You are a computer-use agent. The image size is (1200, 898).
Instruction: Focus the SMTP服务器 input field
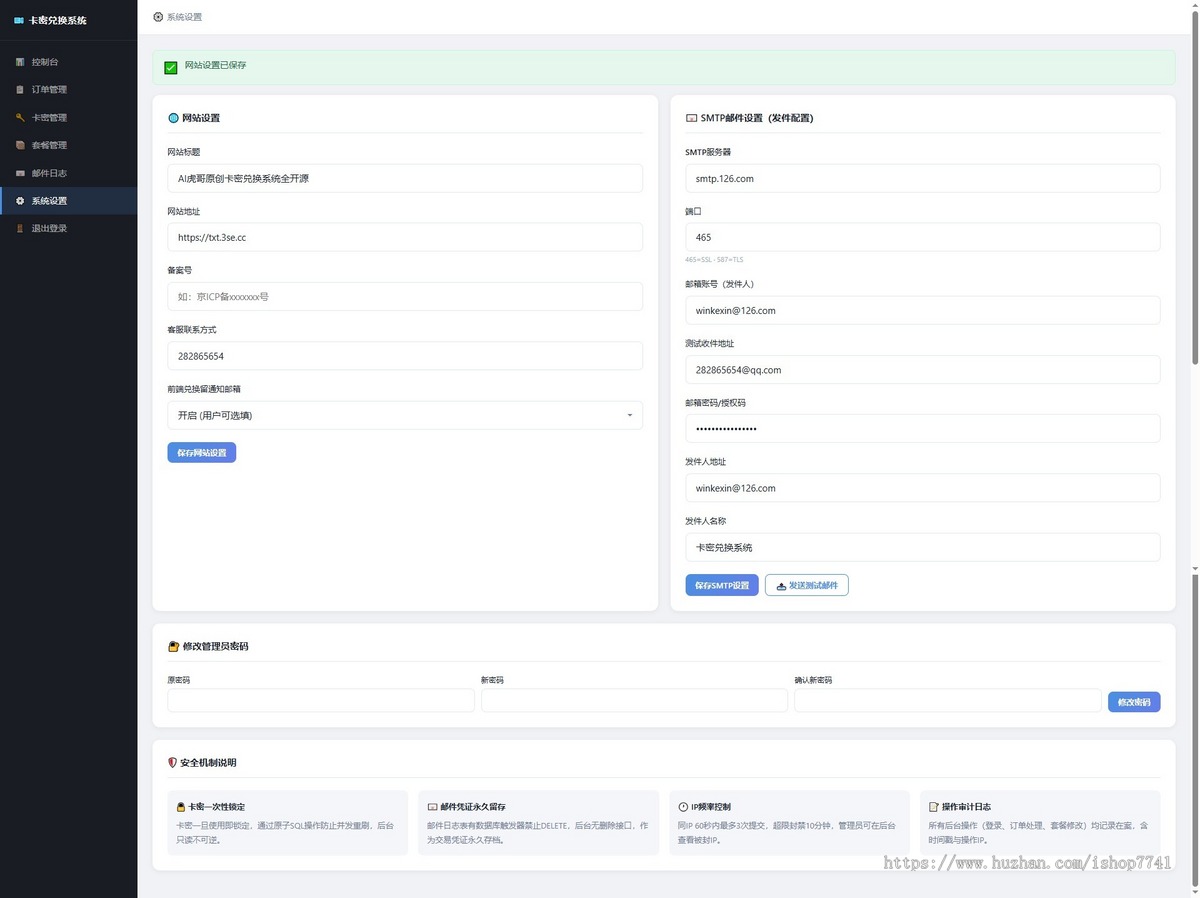923,178
